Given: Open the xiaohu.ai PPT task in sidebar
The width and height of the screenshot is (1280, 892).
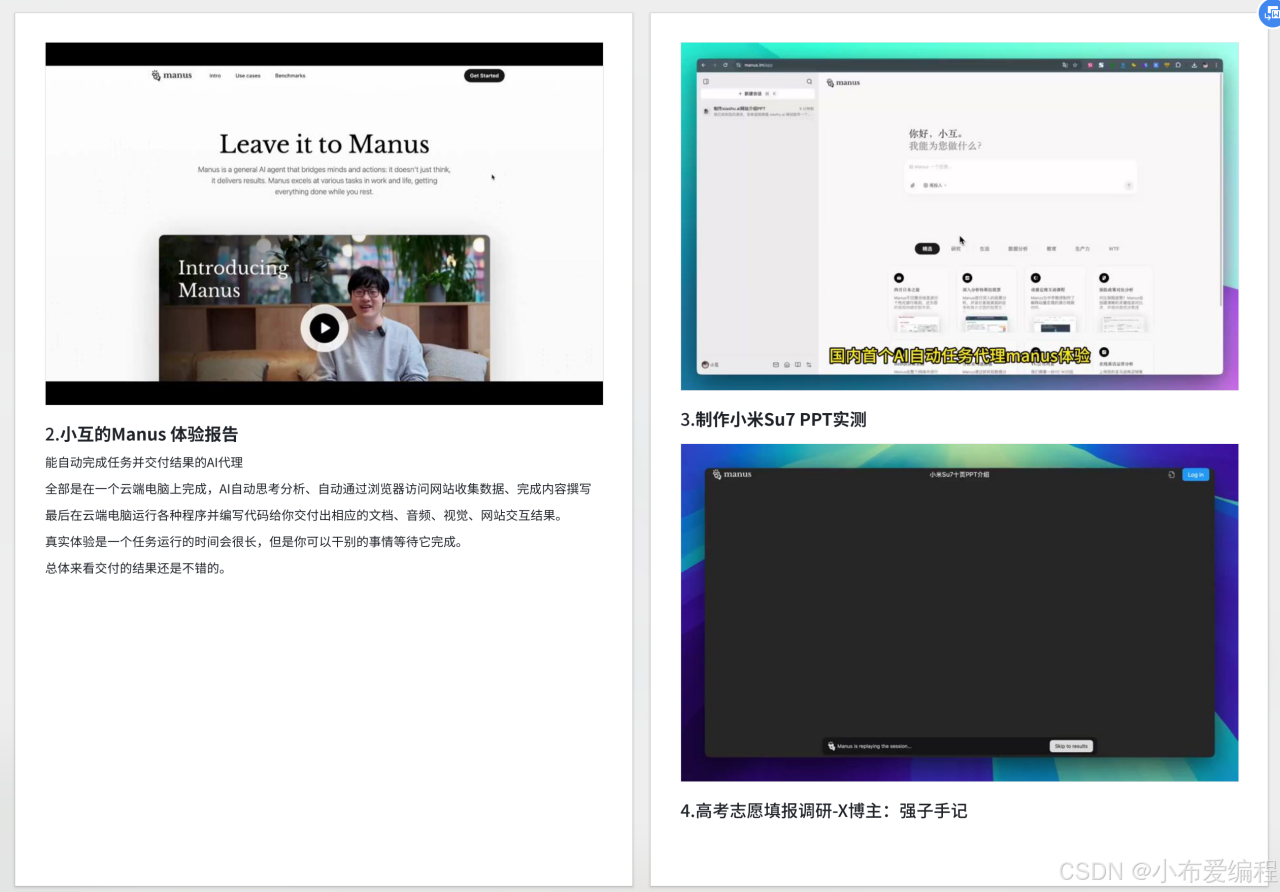Looking at the screenshot, I should pos(757,110).
